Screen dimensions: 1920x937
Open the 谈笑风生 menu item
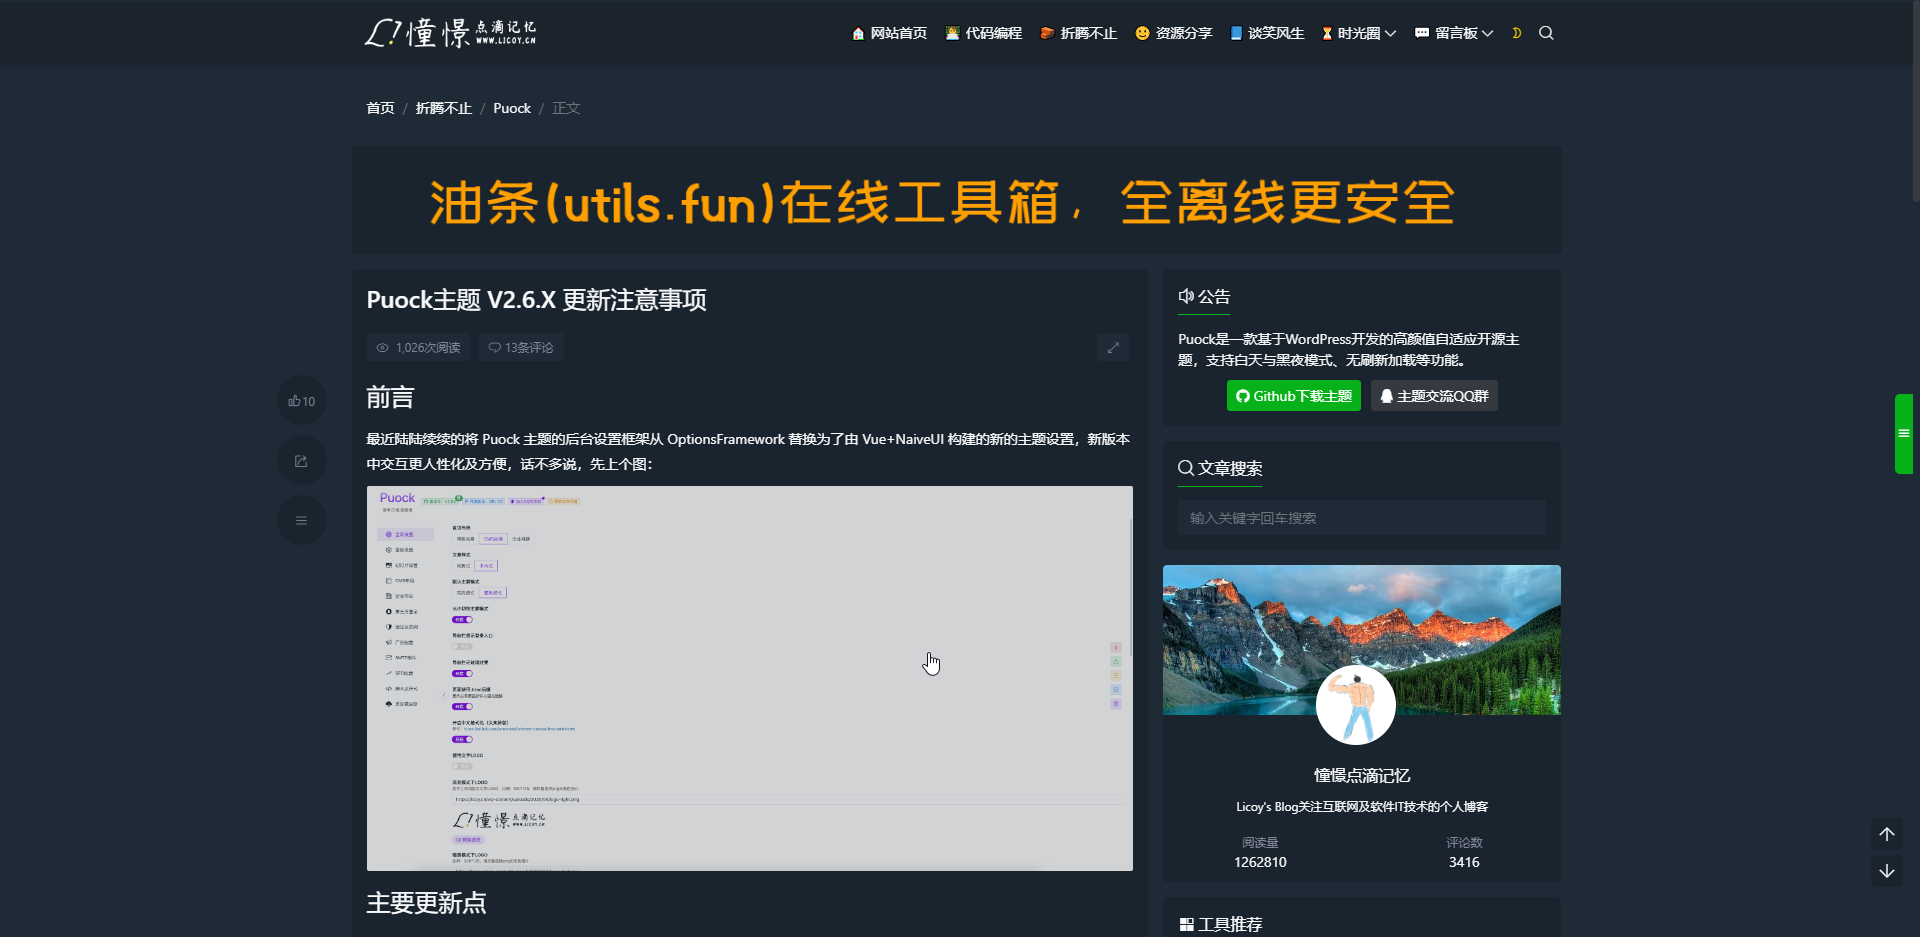coord(1266,33)
